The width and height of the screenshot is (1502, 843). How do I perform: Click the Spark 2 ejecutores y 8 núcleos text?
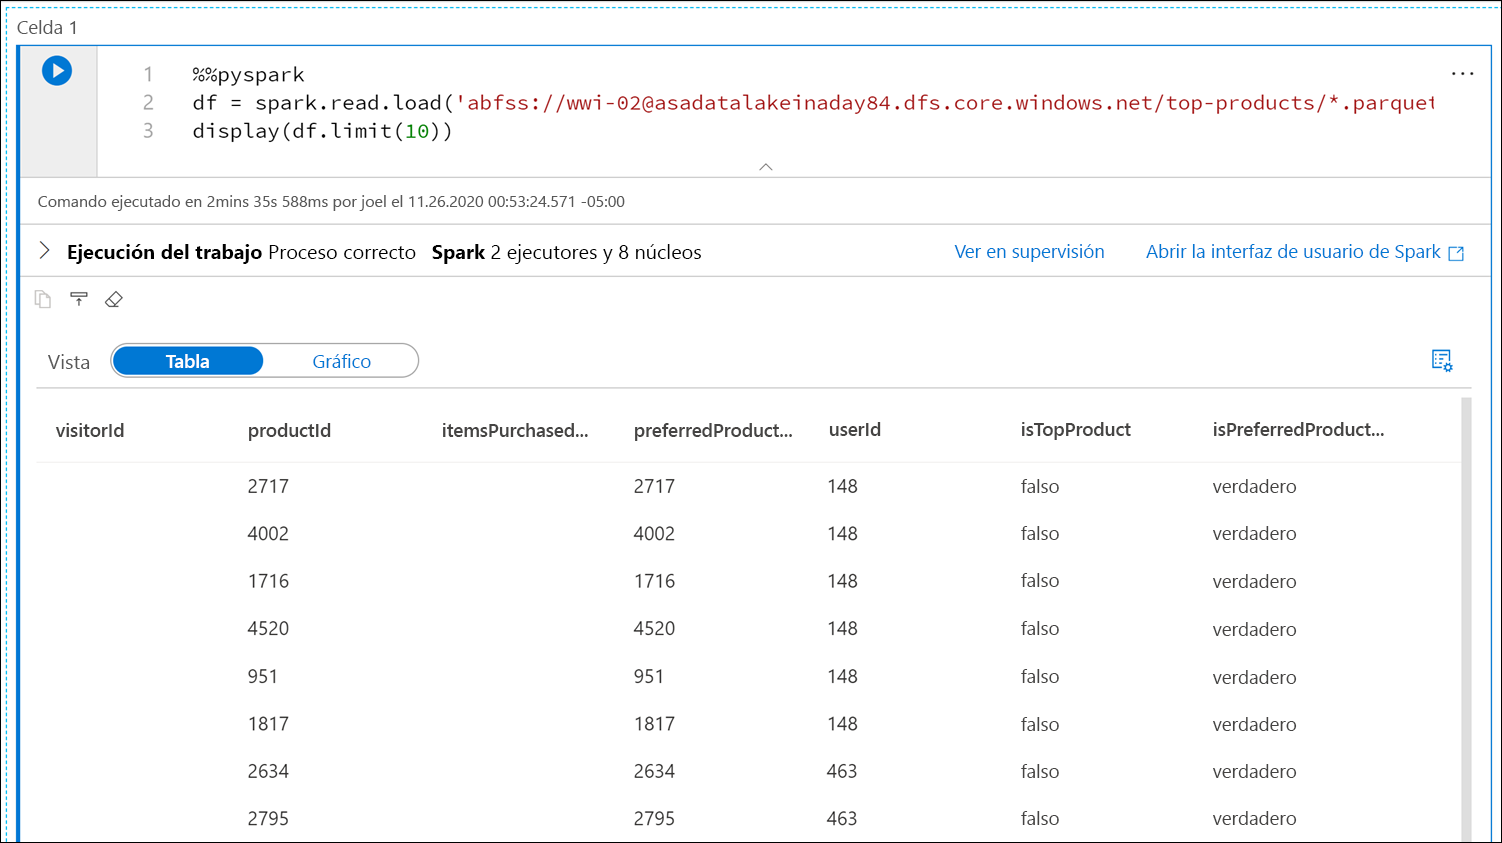pos(566,252)
